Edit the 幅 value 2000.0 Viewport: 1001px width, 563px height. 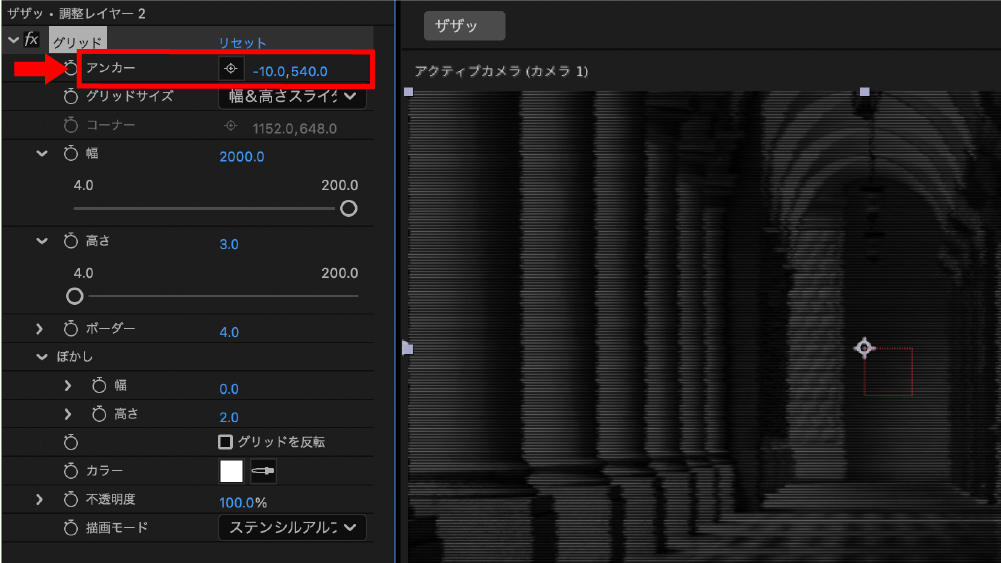pos(241,156)
